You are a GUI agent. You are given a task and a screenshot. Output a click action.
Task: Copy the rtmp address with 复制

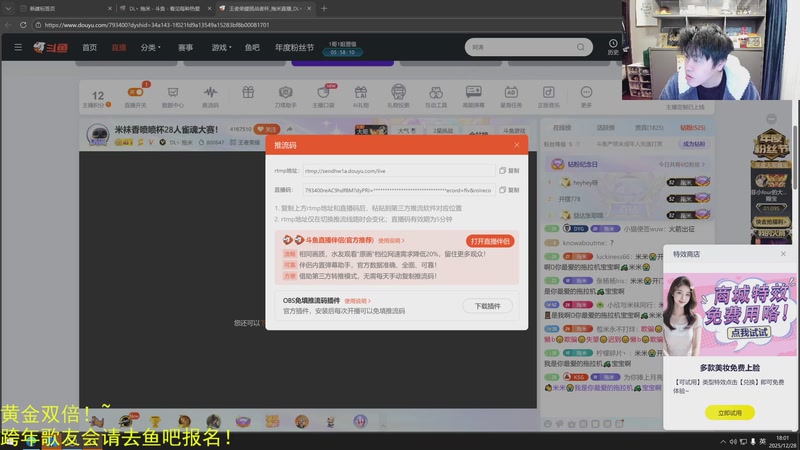pos(509,171)
